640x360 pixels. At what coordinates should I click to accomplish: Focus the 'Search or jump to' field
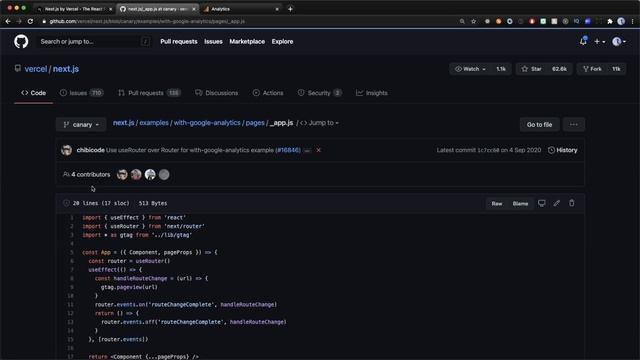tap(94, 41)
